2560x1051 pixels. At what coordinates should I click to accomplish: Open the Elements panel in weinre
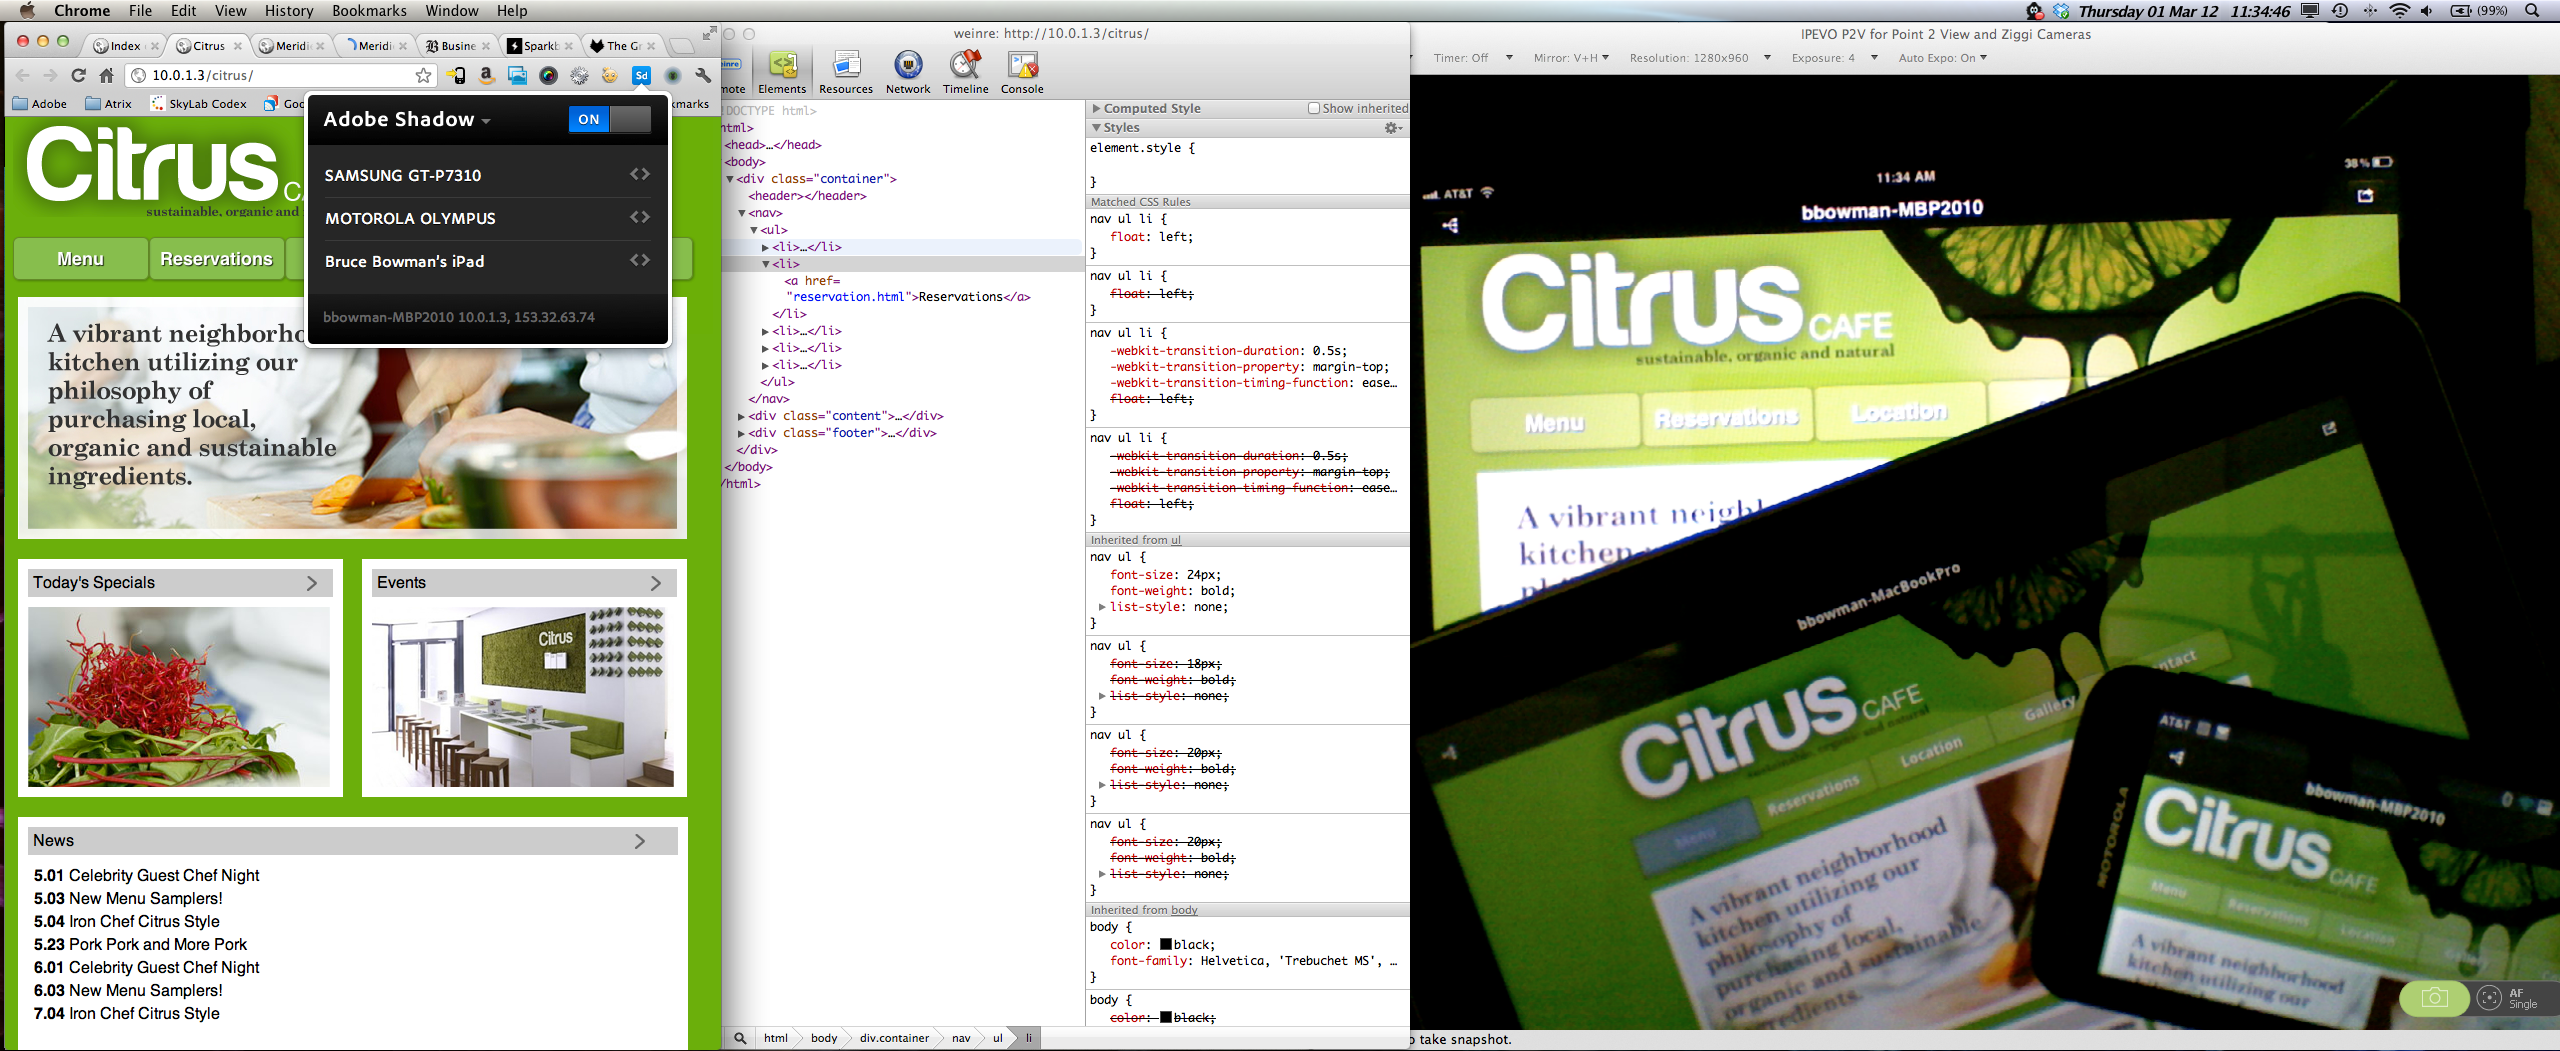782,73
